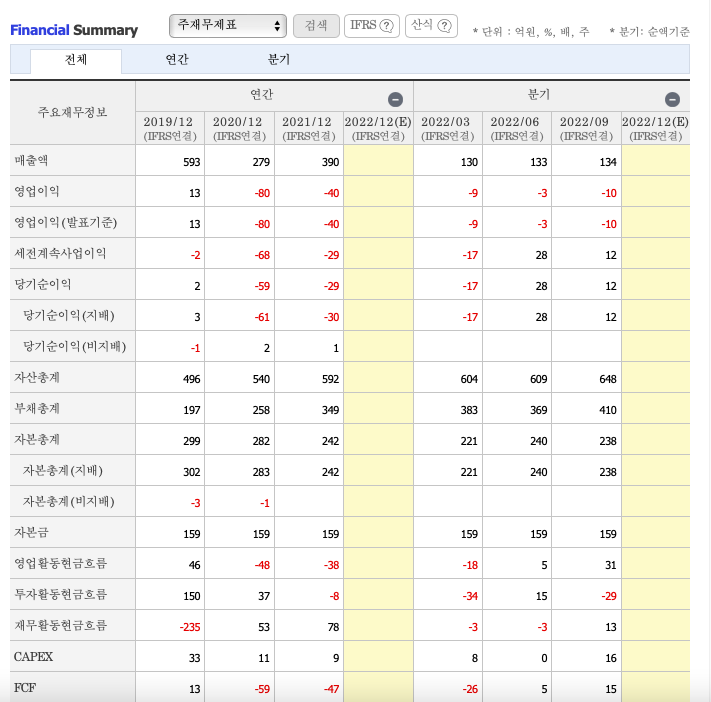Collapse the 연간 column group with minus icon
711x702 pixels.
point(395,99)
